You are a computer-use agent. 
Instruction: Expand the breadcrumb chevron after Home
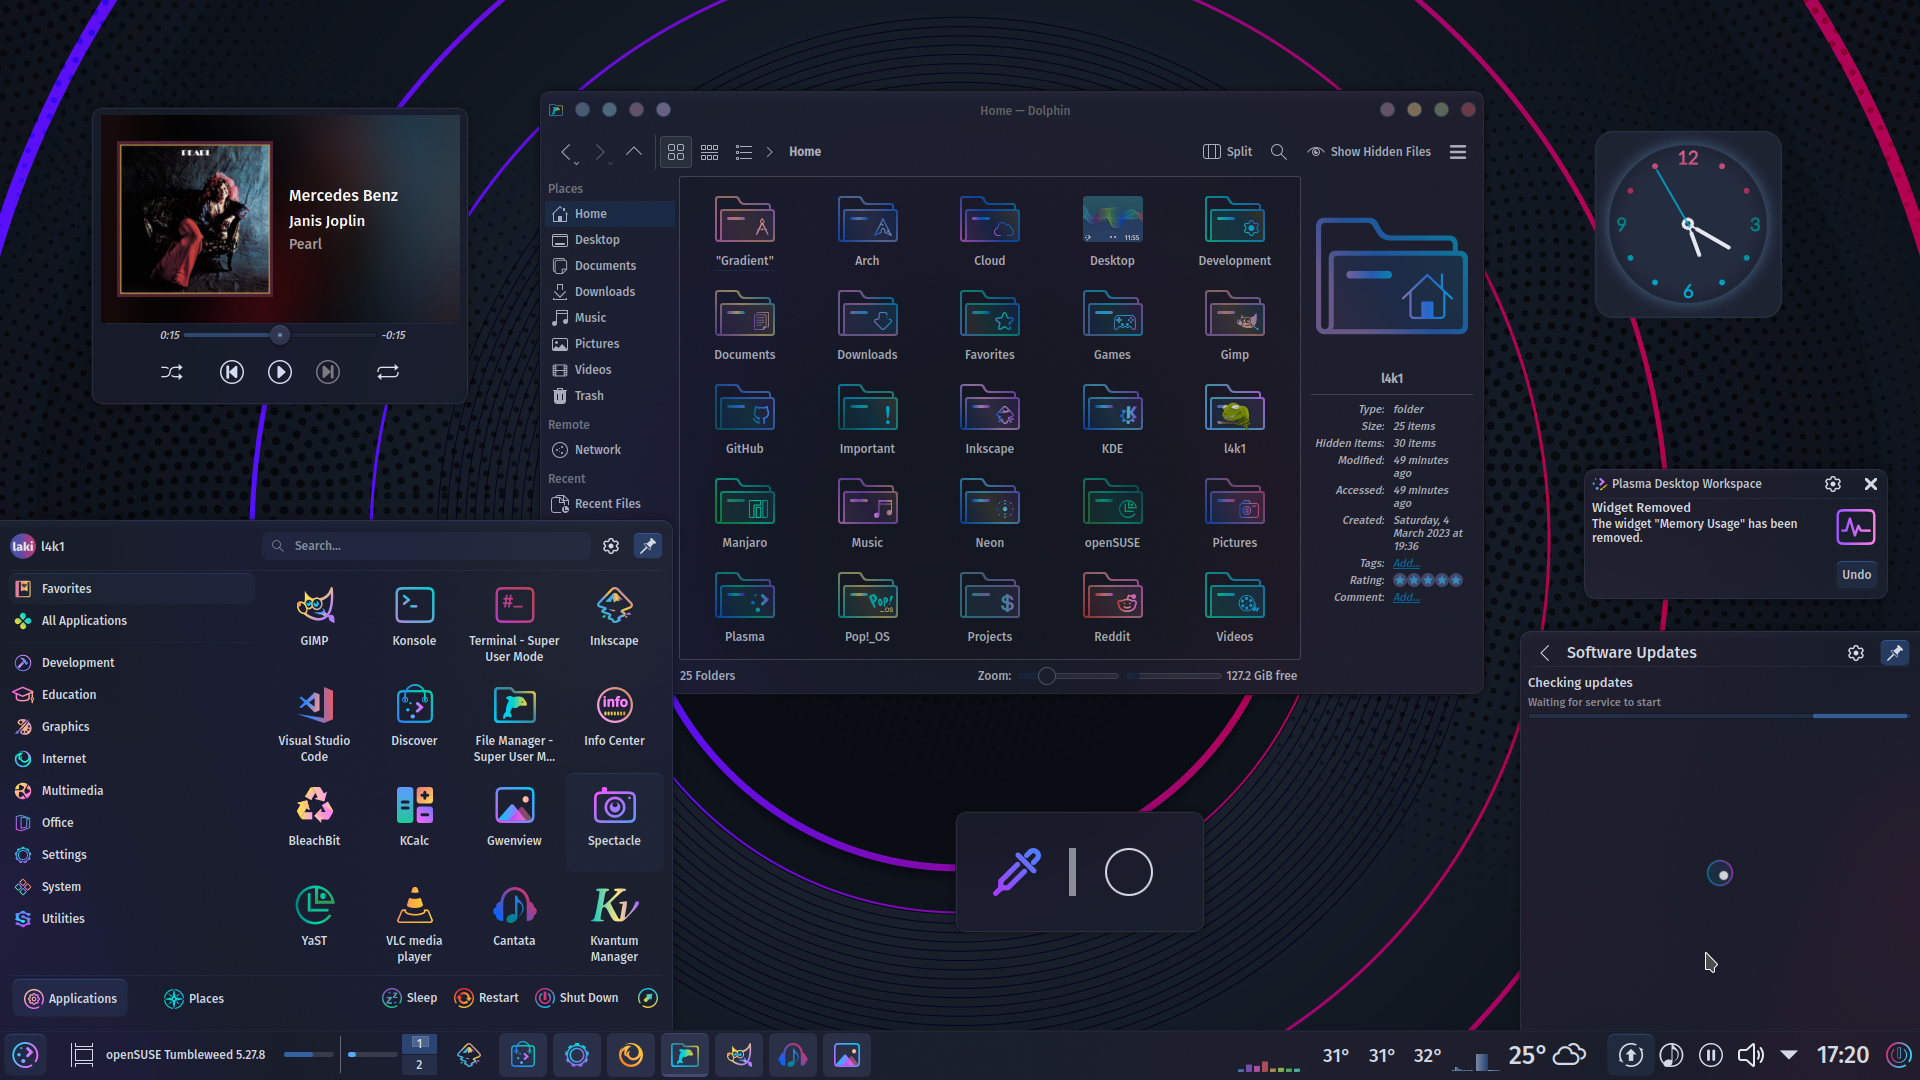pos(770,151)
